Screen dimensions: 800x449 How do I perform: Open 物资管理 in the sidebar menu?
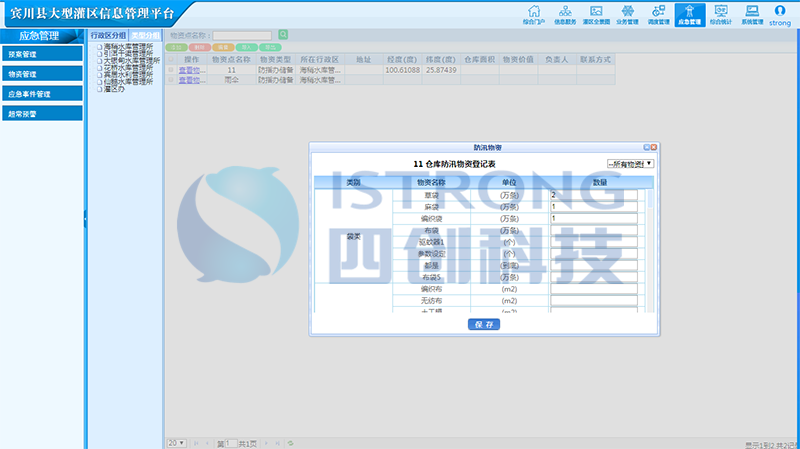42,74
